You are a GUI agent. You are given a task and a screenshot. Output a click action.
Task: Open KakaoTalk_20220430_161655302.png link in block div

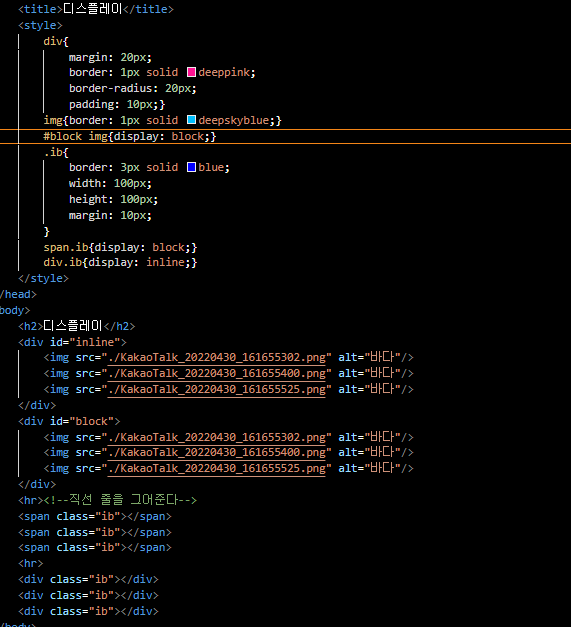pyautogui.click(x=217, y=437)
